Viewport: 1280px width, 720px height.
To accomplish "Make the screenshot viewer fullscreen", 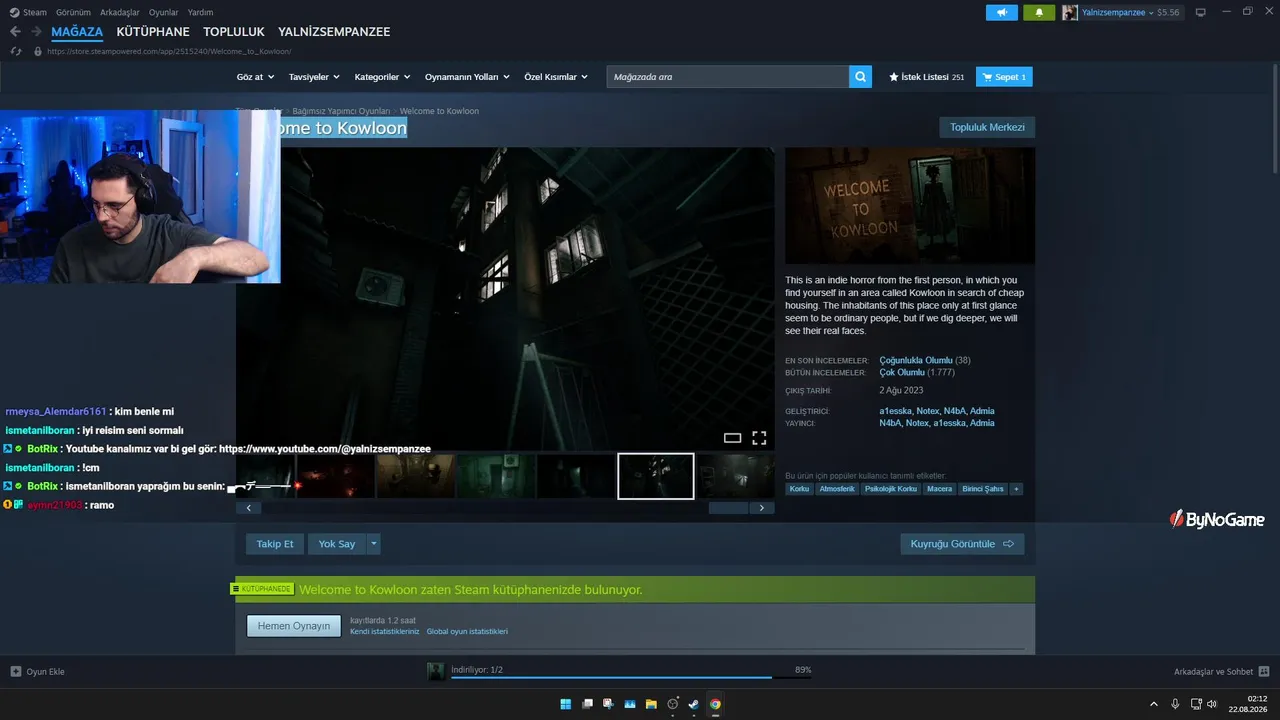I will pos(759,438).
